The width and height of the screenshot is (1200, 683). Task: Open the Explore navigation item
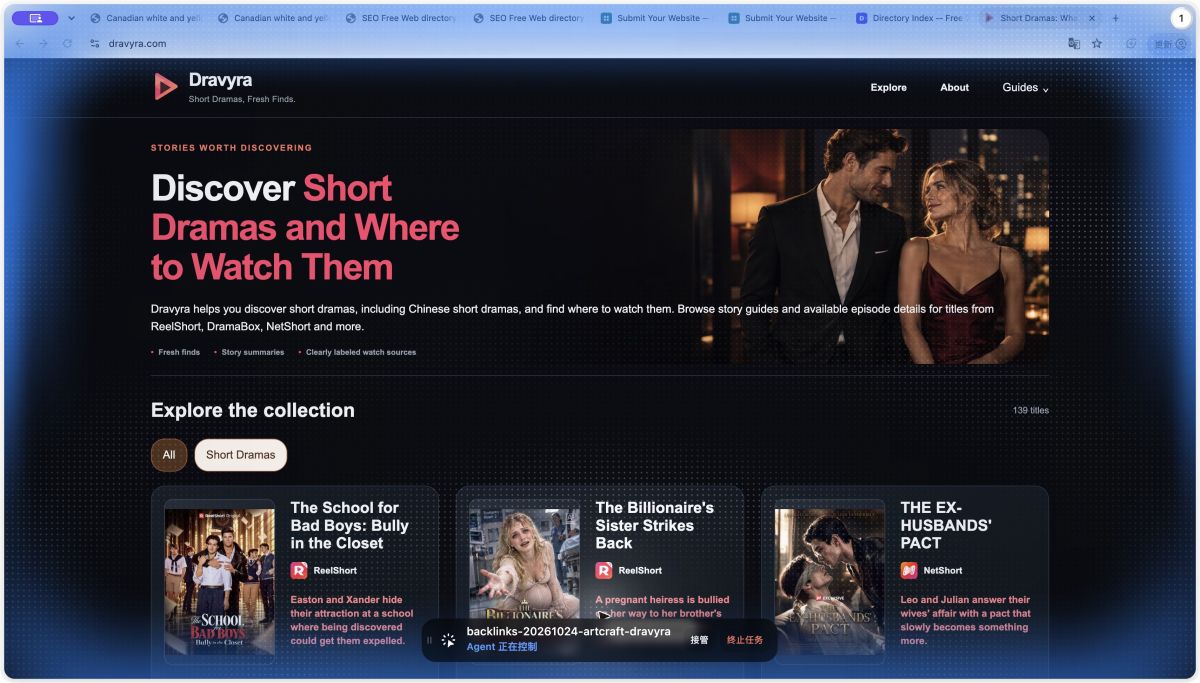click(888, 88)
